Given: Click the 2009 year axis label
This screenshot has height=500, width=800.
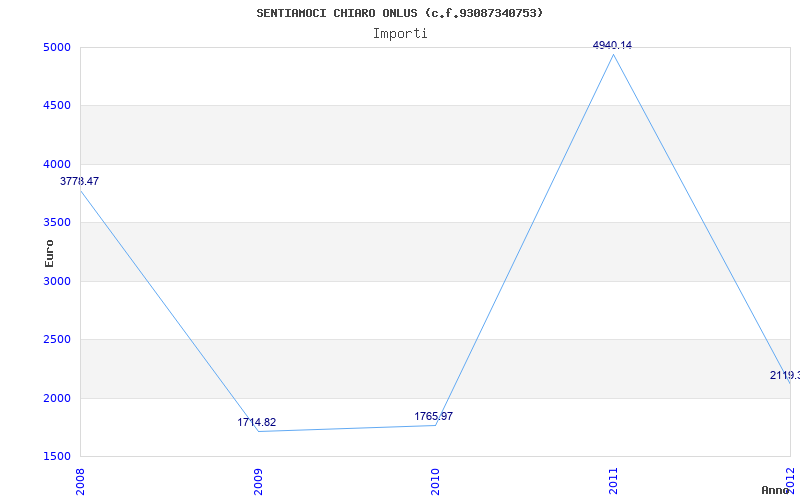Looking at the screenshot, I should pyautogui.click(x=258, y=481).
